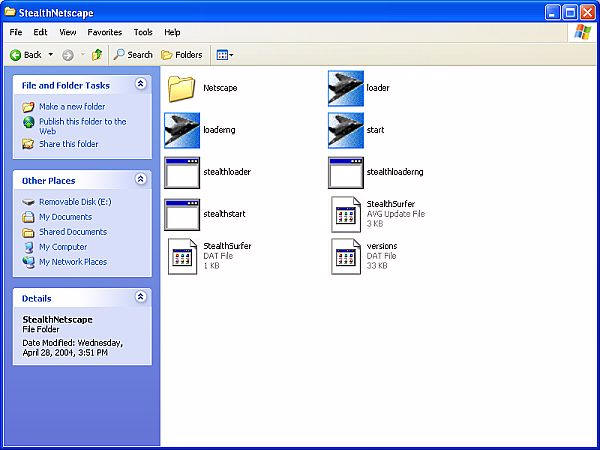Toggle the Folders pane button
This screenshot has height=450, width=600.
(181, 55)
